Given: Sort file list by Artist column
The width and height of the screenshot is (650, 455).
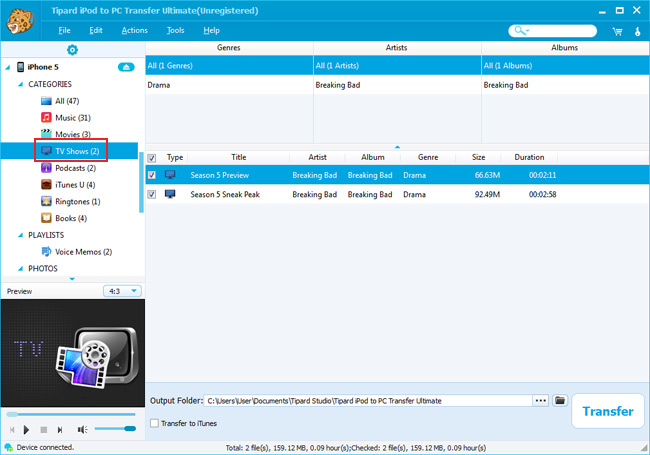Looking at the screenshot, I should 317,157.
